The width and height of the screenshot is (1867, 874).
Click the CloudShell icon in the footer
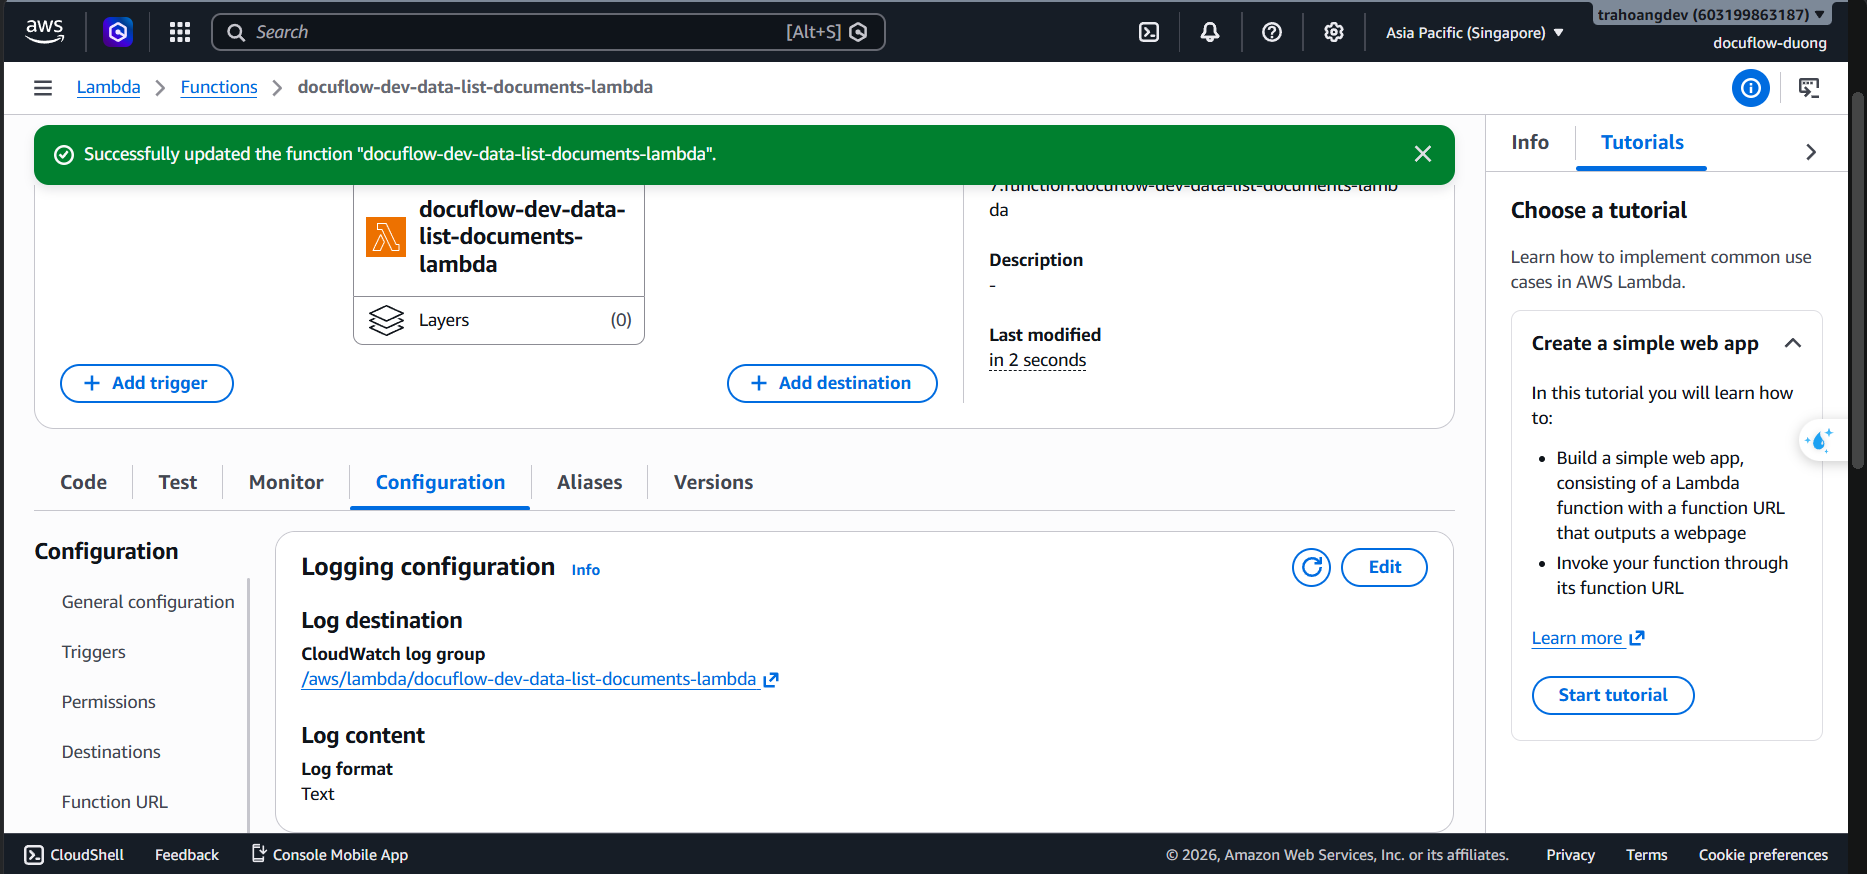[x=34, y=855]
